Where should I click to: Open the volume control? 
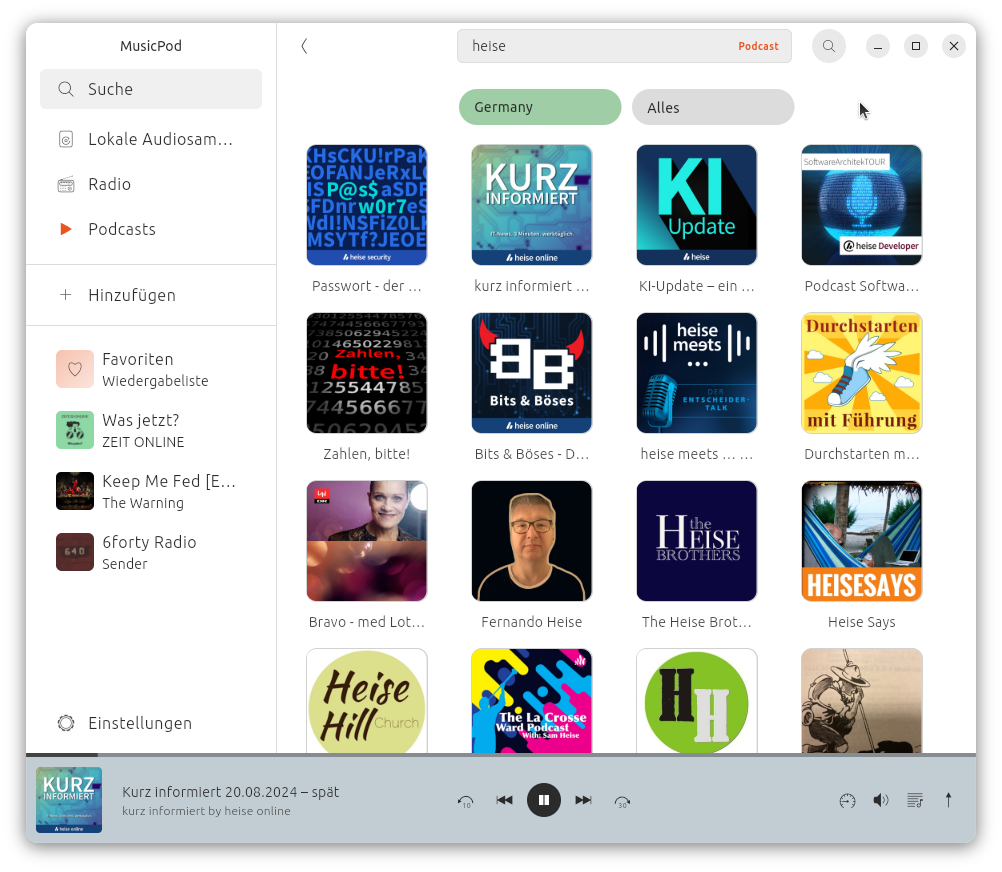point(881,800)
